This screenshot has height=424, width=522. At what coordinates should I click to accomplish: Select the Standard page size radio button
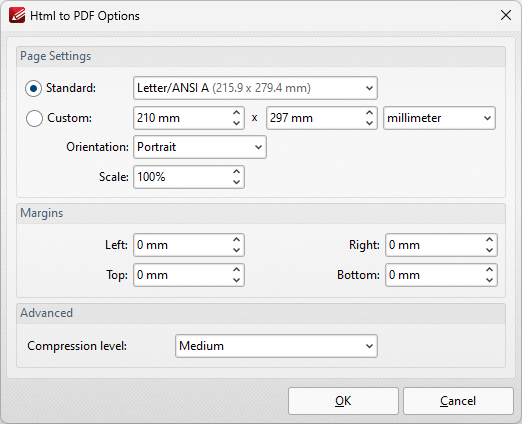(33, 88)
